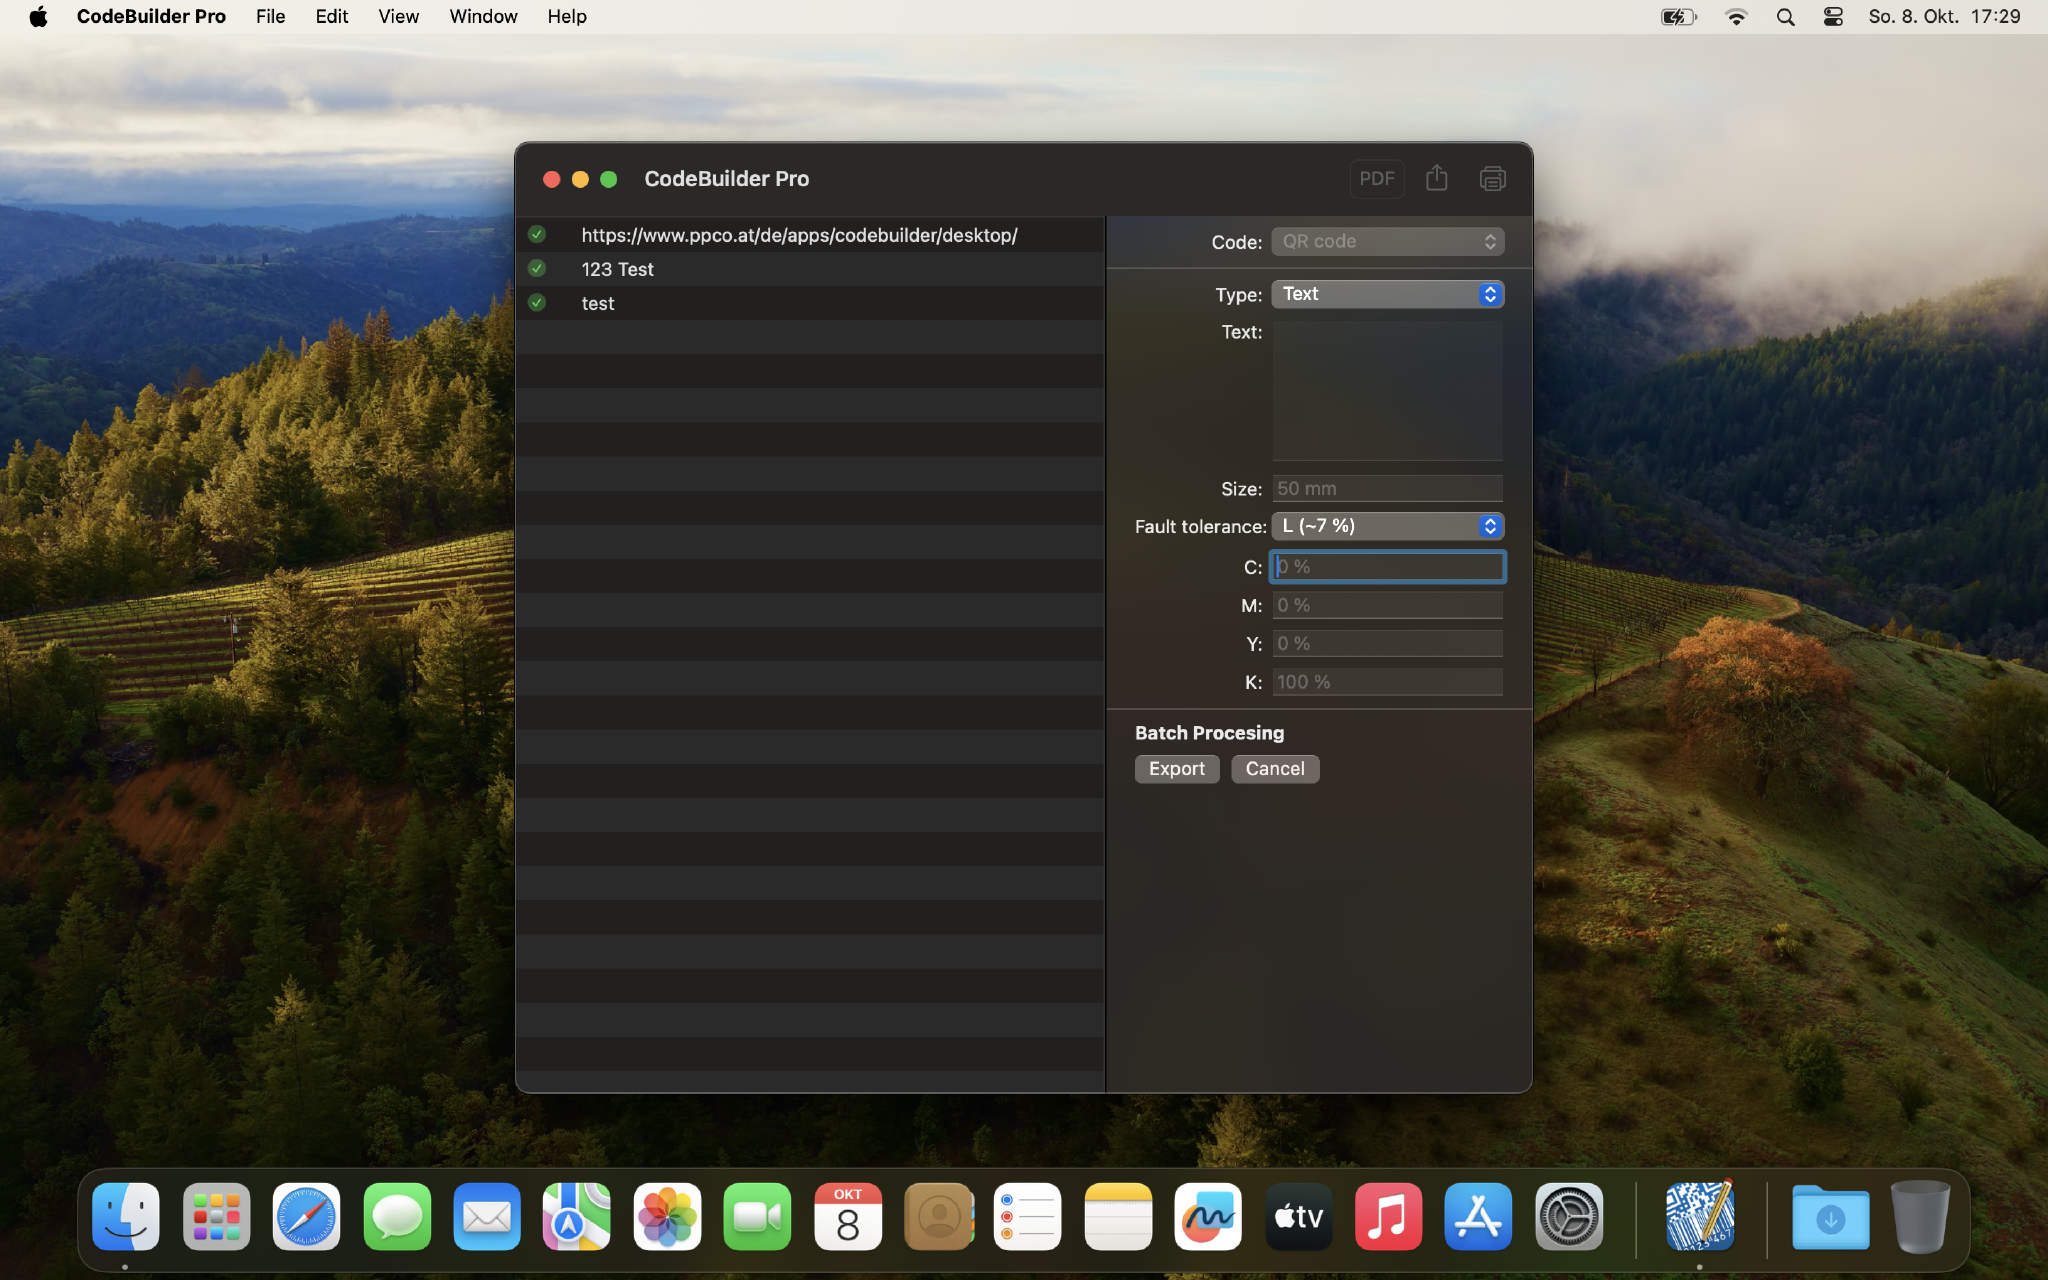Open Photos from the Dock

tap(667, 1217)
